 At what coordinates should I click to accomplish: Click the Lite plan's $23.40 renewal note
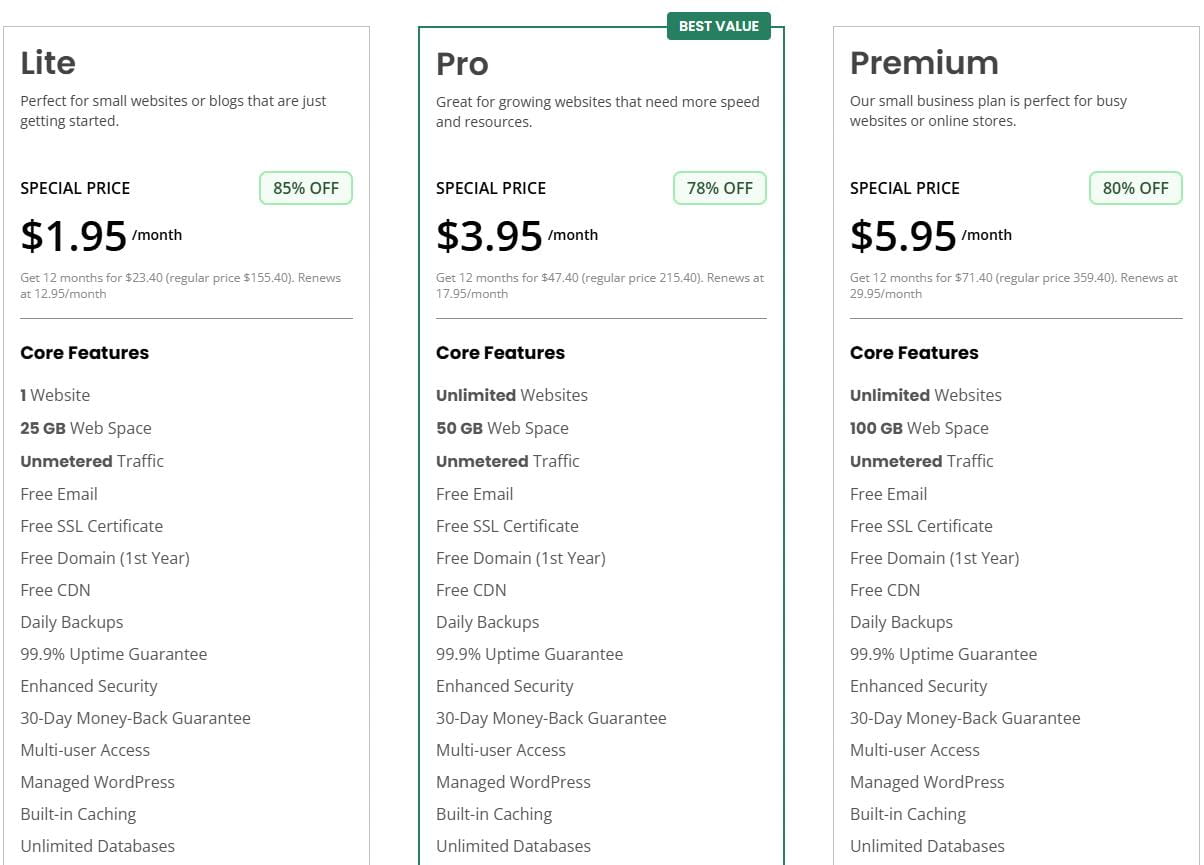(180, 285)
